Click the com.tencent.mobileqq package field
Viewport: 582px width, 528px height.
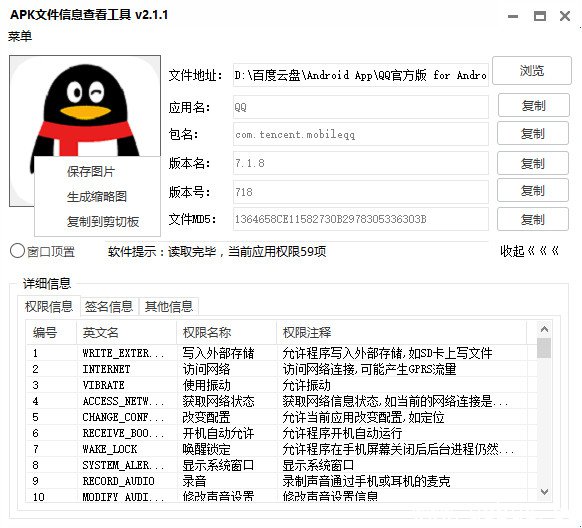pos(360,134)
